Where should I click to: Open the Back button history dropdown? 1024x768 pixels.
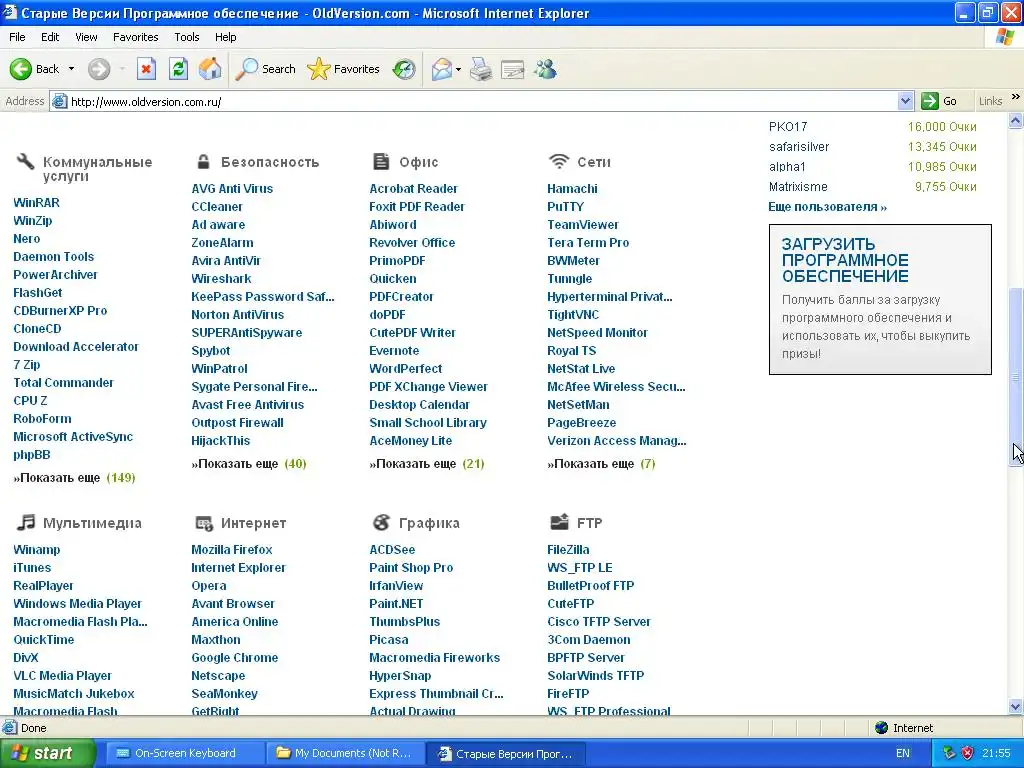coord(71,69)
